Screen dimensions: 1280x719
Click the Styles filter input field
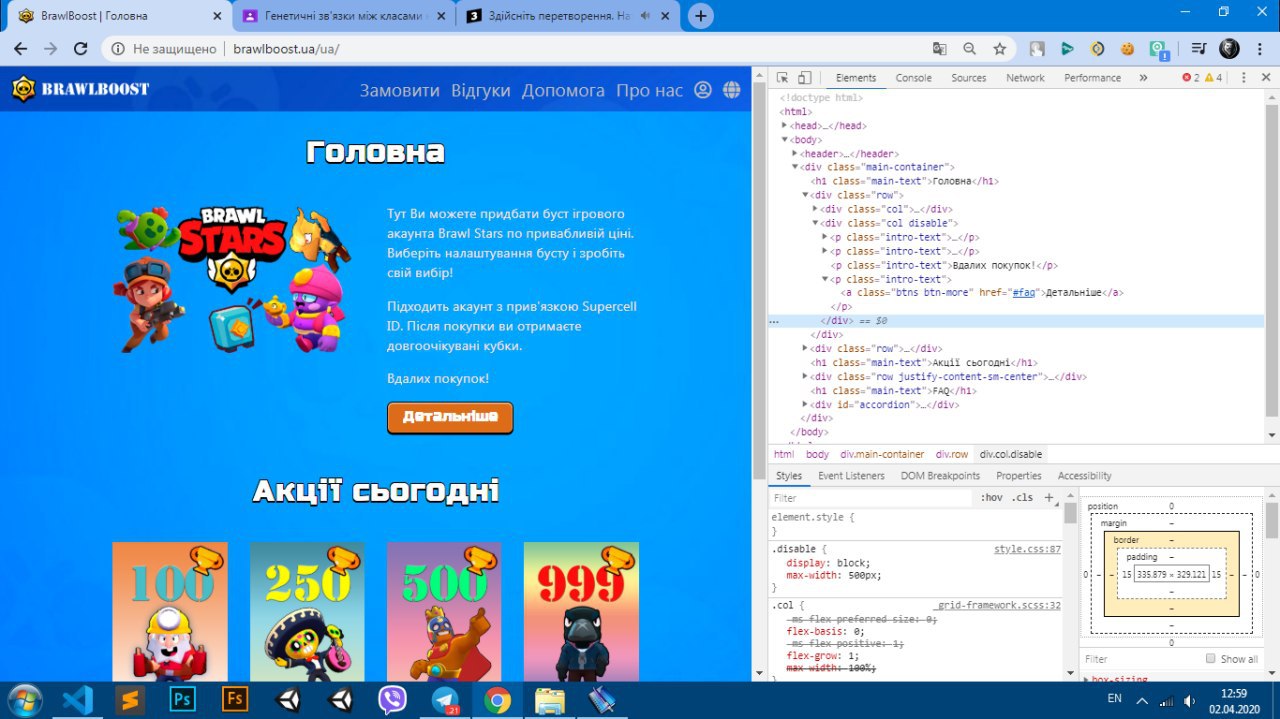pyautogui.click(x=870, y=497)
